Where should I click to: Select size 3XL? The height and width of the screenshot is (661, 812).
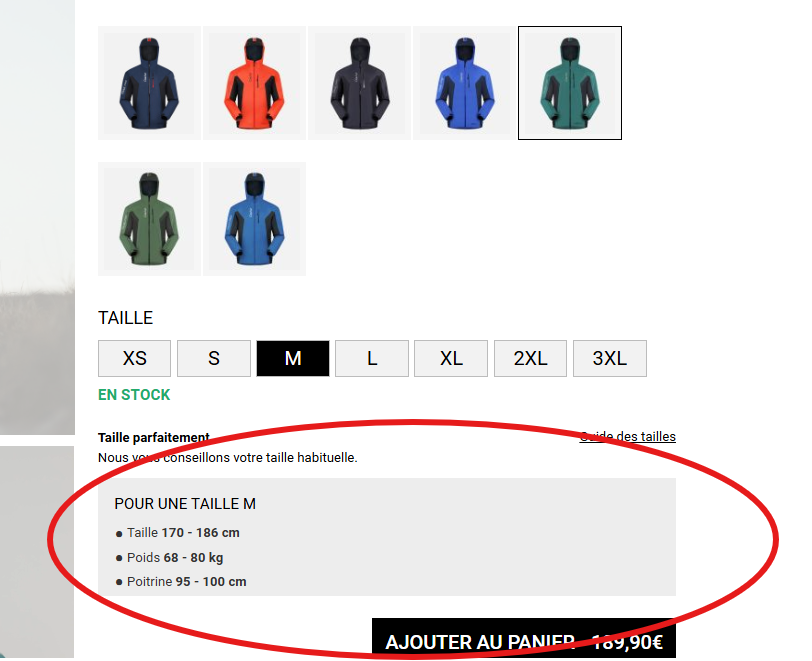pyautogui.click(x=610, y=358)
